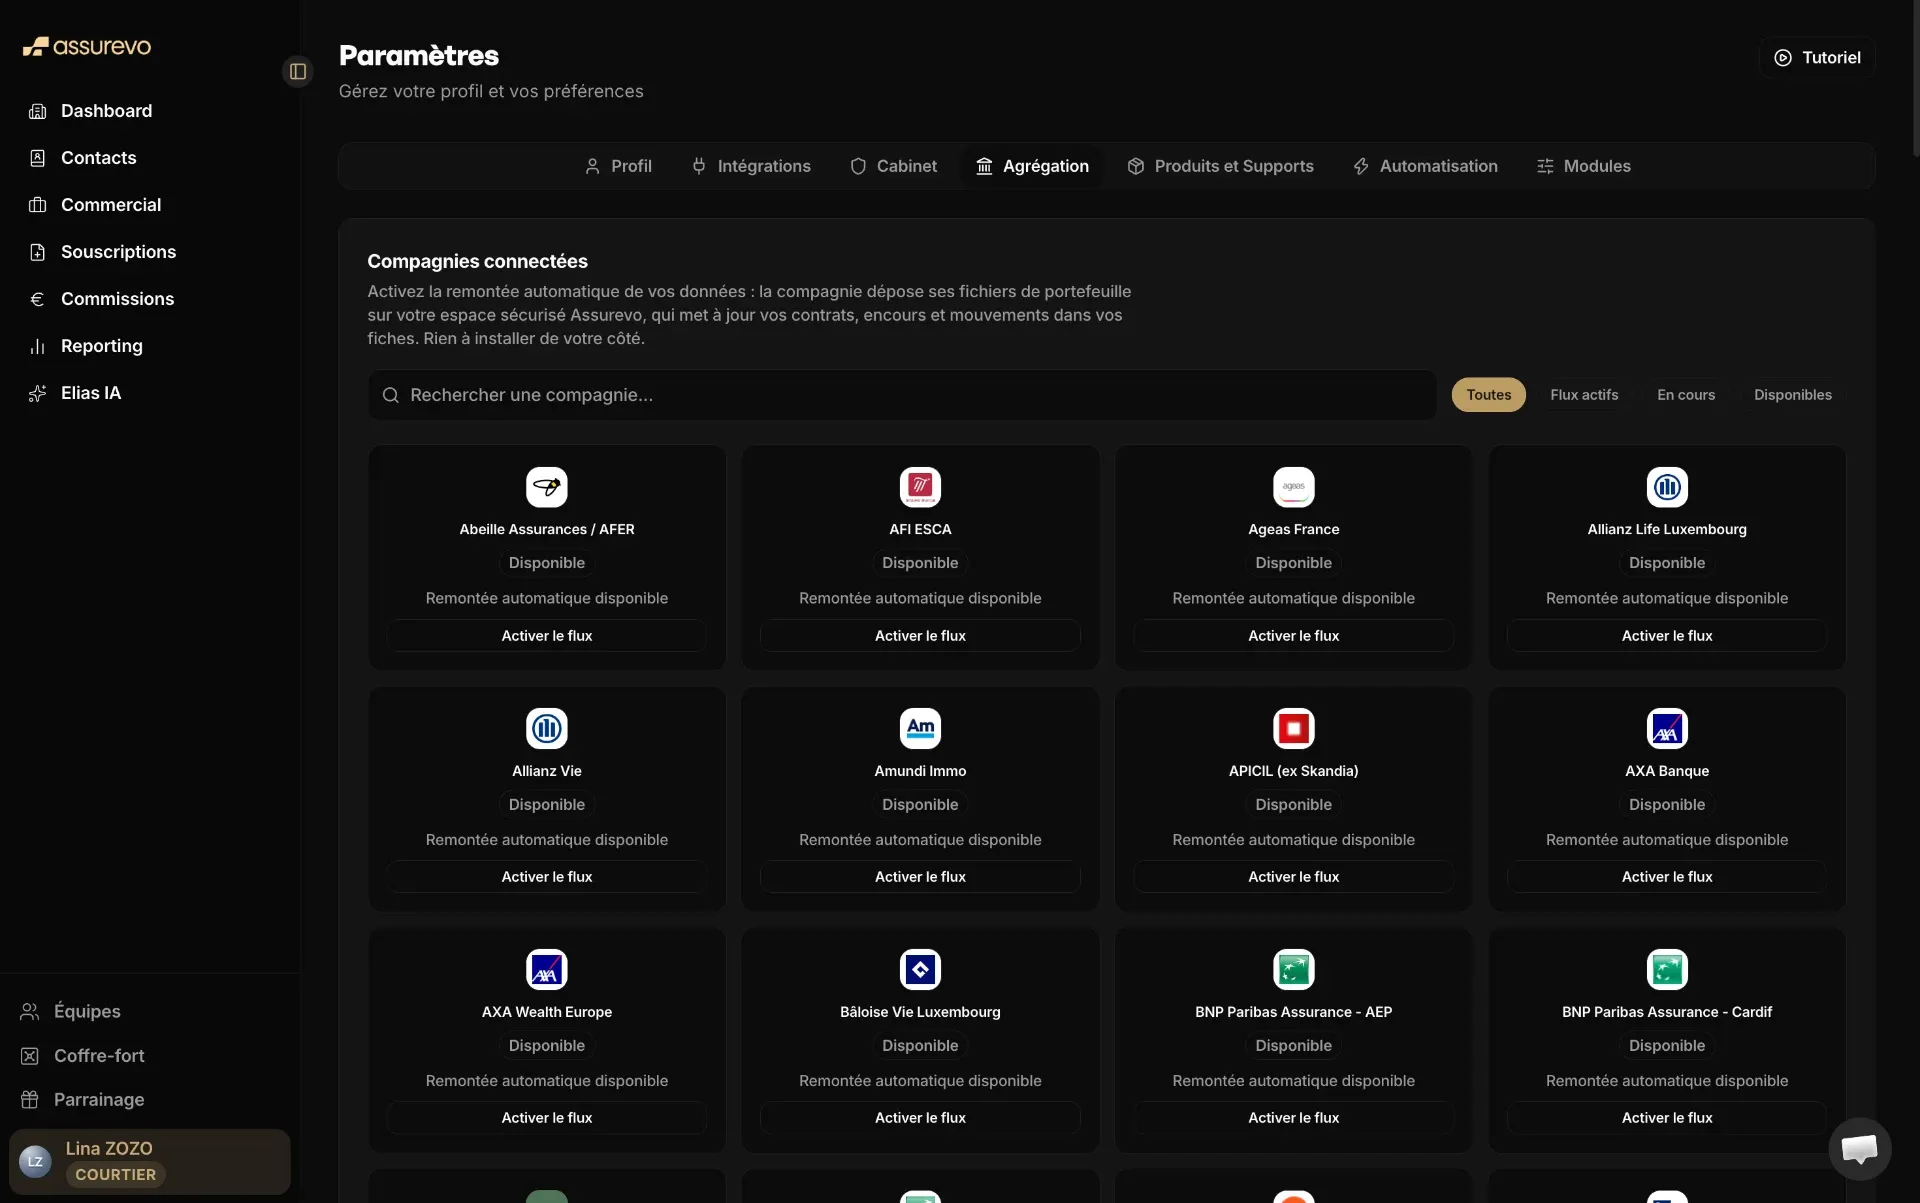Viewport: 1920px width, 1203px height.
Task: Focus the Rechercher une compagnie search field
Action: [902, 395]
